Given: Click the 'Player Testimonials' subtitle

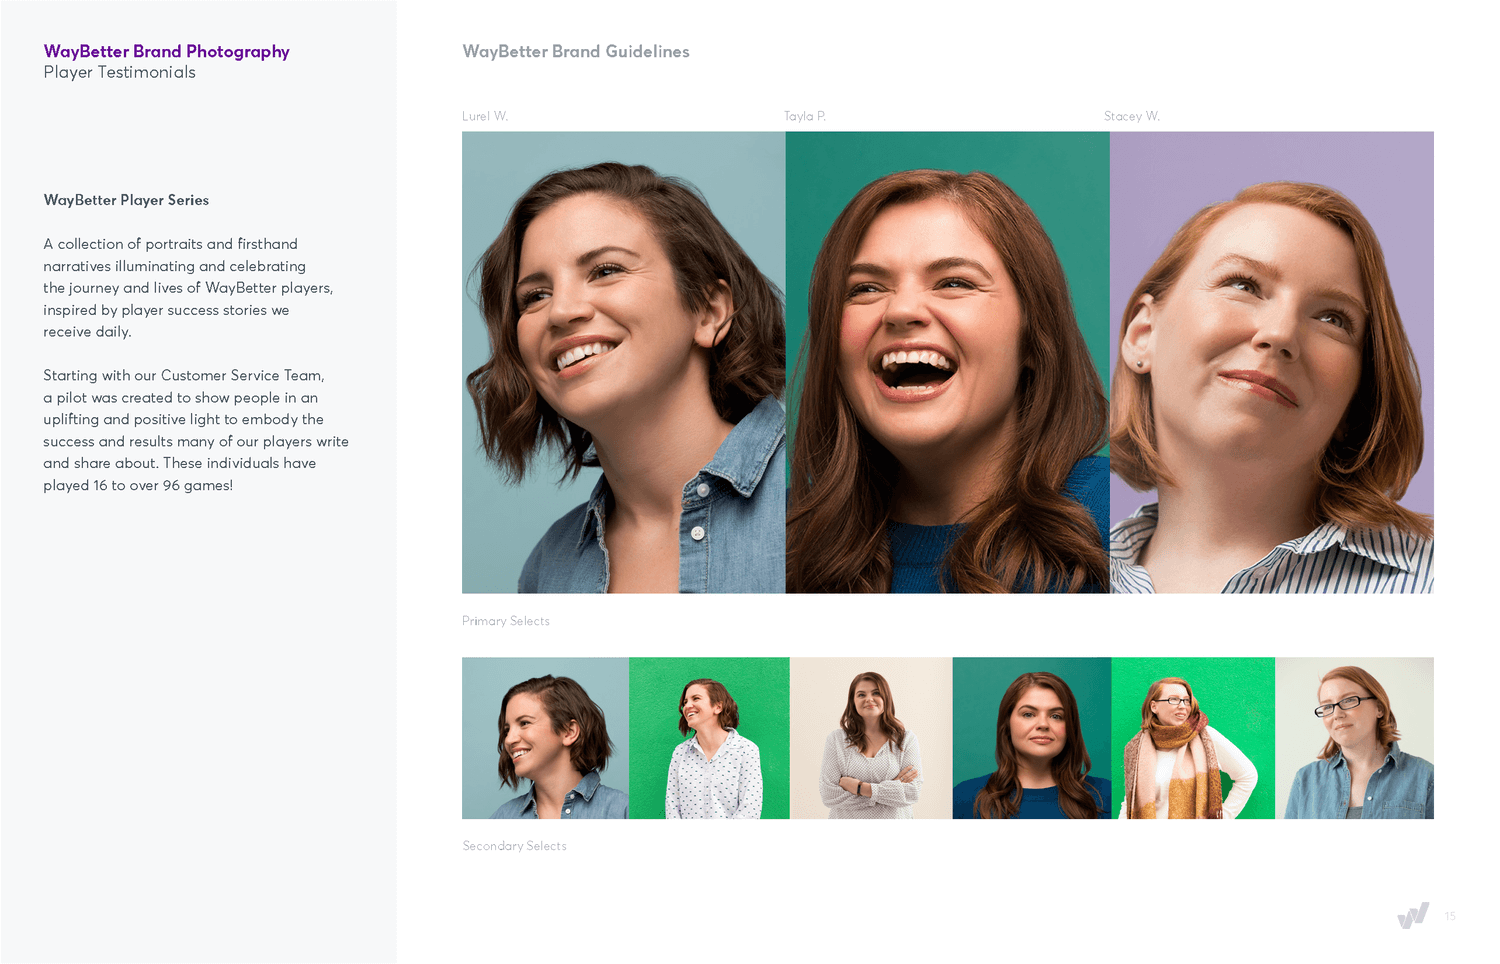Looking at the screenshot, I should [119, 72].
